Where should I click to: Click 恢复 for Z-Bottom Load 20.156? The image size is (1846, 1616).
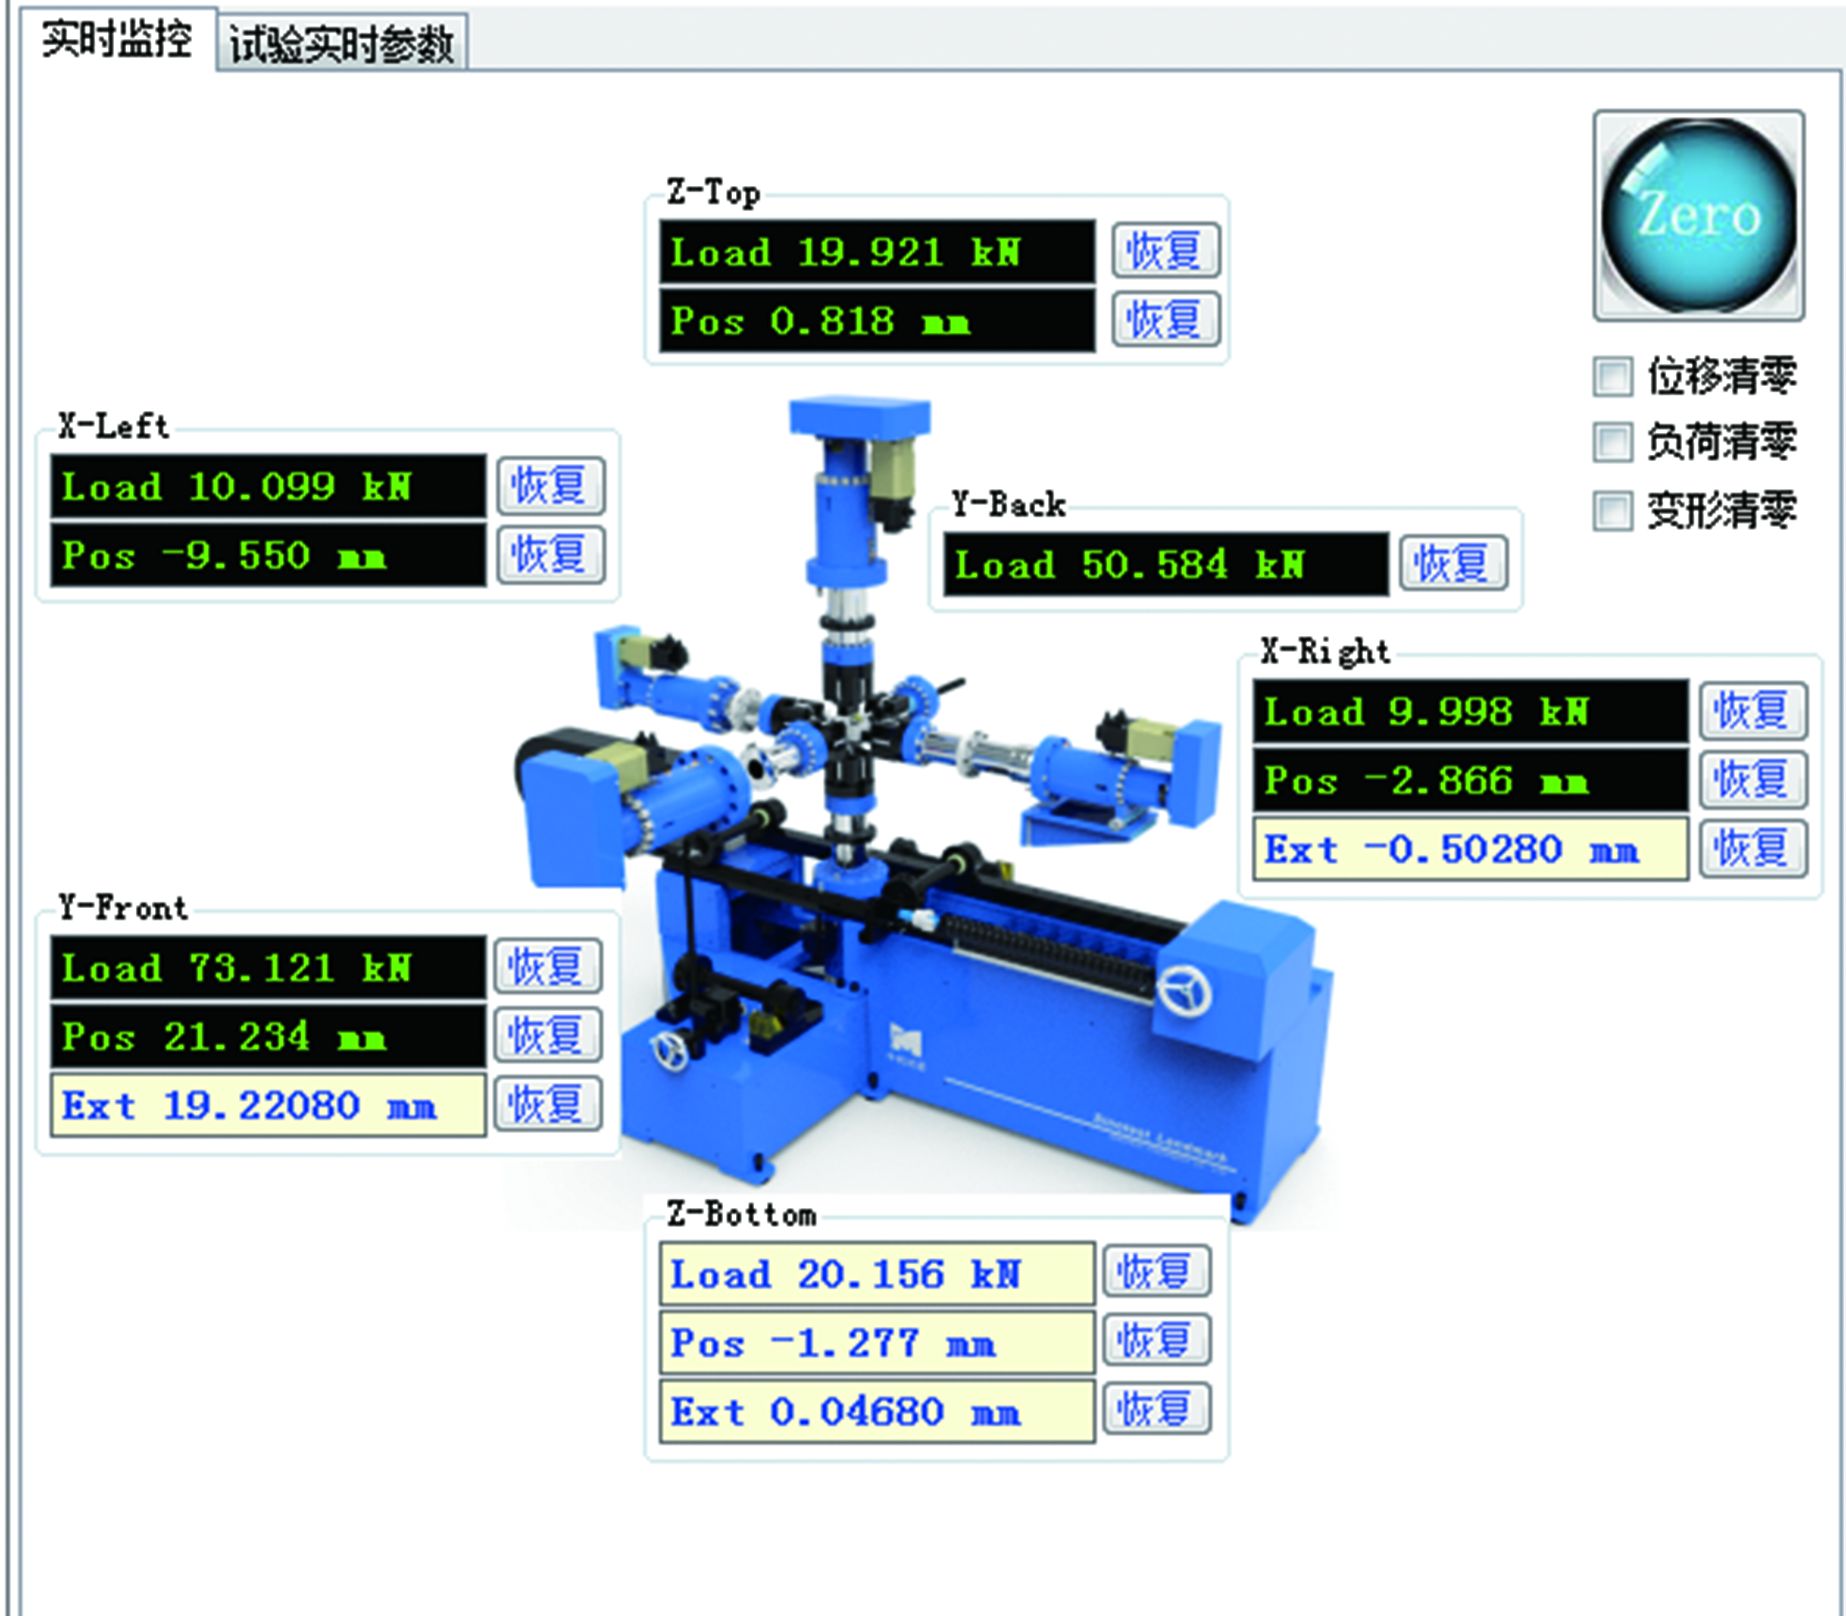1157,1272
